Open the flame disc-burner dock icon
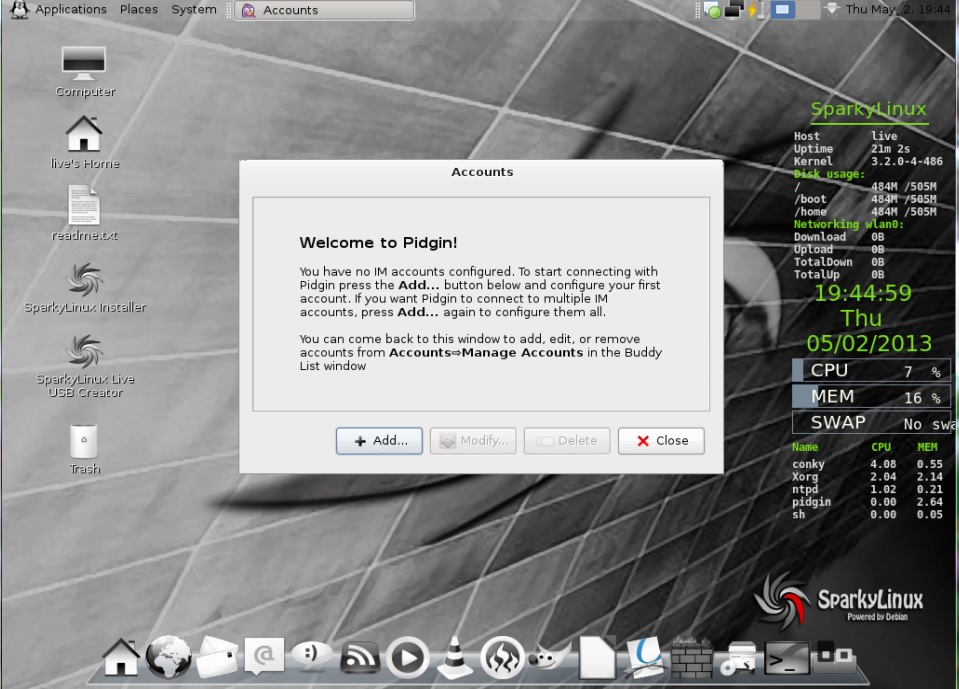 coord(502,658)
